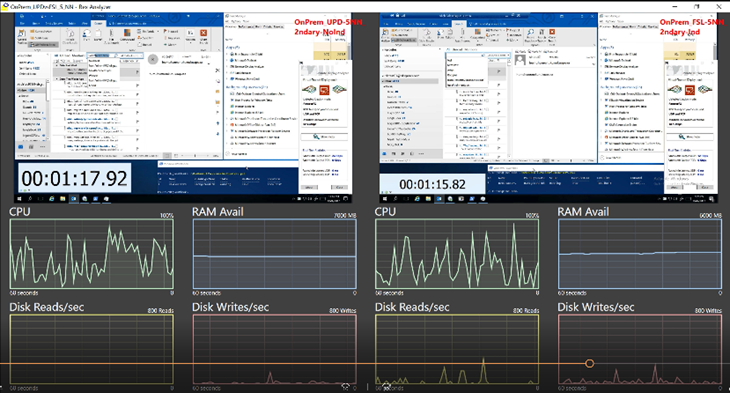Expand first tree node in left recording list pane
730x393 pixels.
coord(228,54)
